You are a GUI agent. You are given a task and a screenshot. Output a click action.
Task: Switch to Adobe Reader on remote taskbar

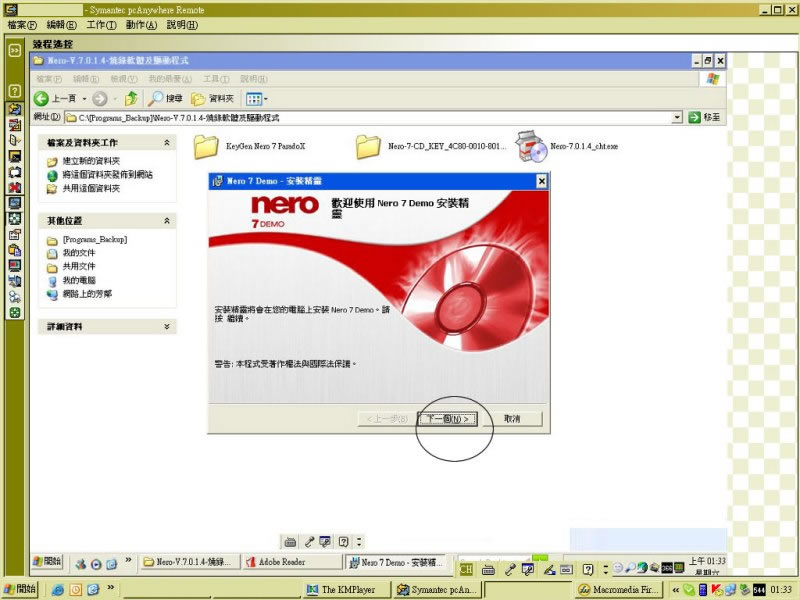point(293,562)
